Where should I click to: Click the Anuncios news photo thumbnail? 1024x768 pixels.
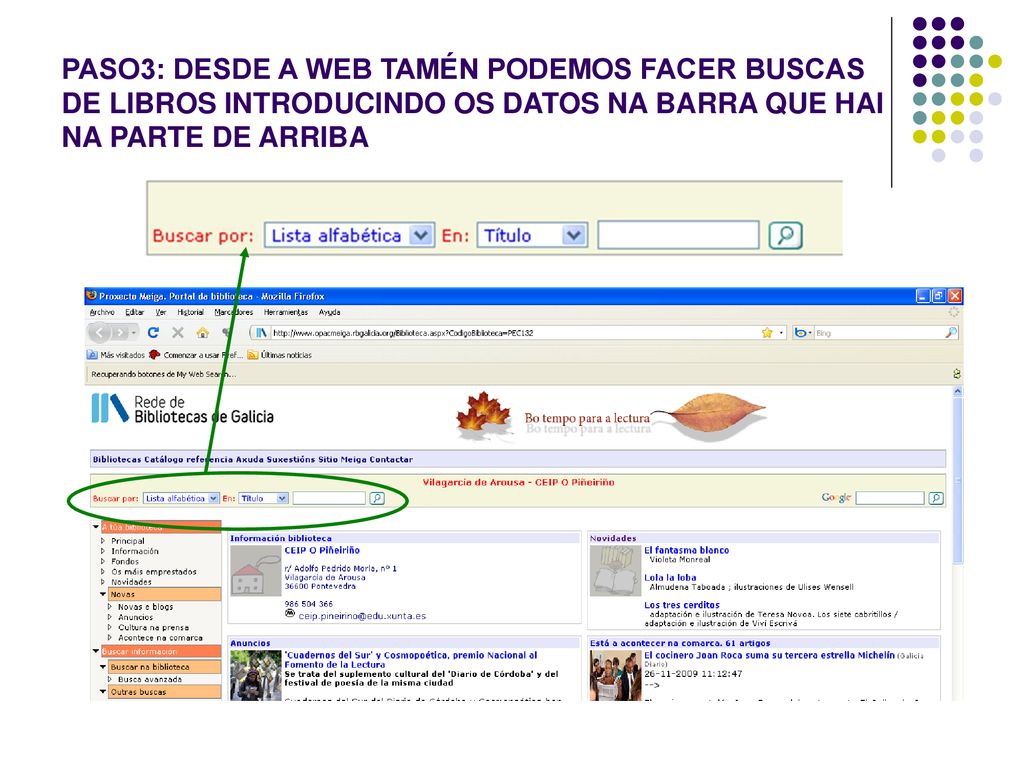(x=255, y=675)
